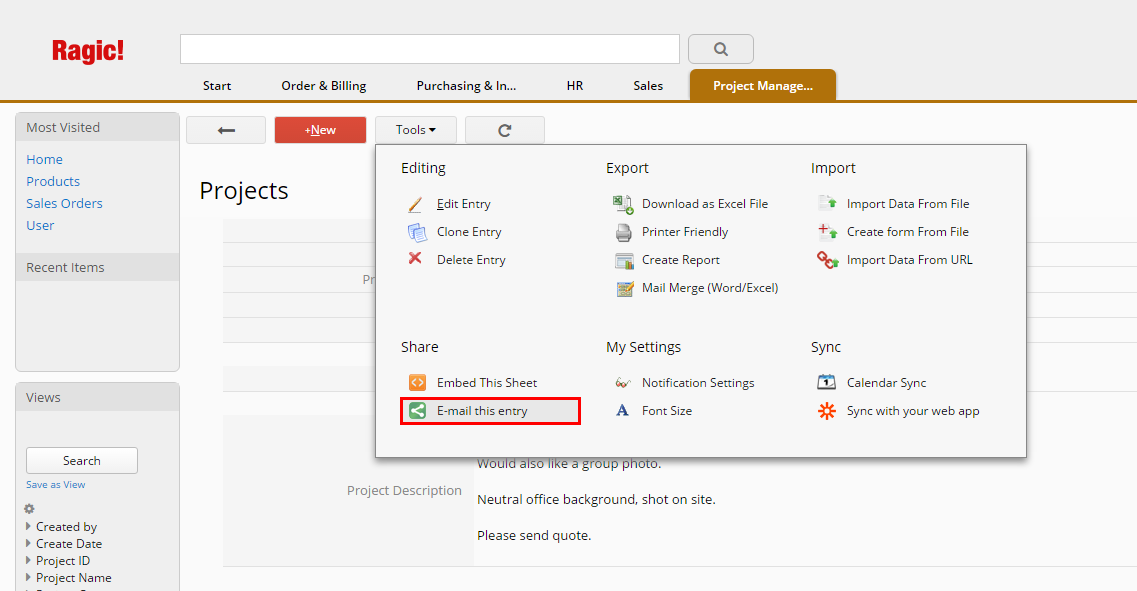The image size is (1137, 591).
Task: Click the red X Delete Entry icon
Action: (415, 258)
